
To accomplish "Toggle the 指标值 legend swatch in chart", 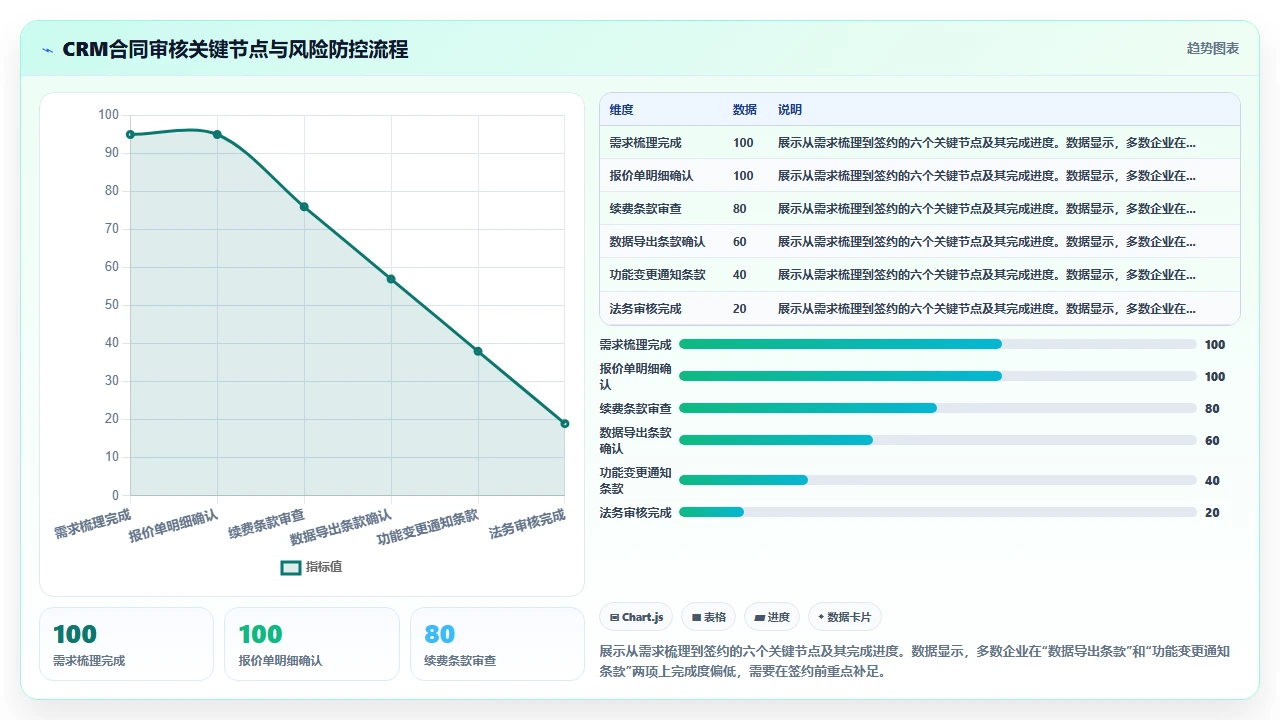I will tap(291, 567).
